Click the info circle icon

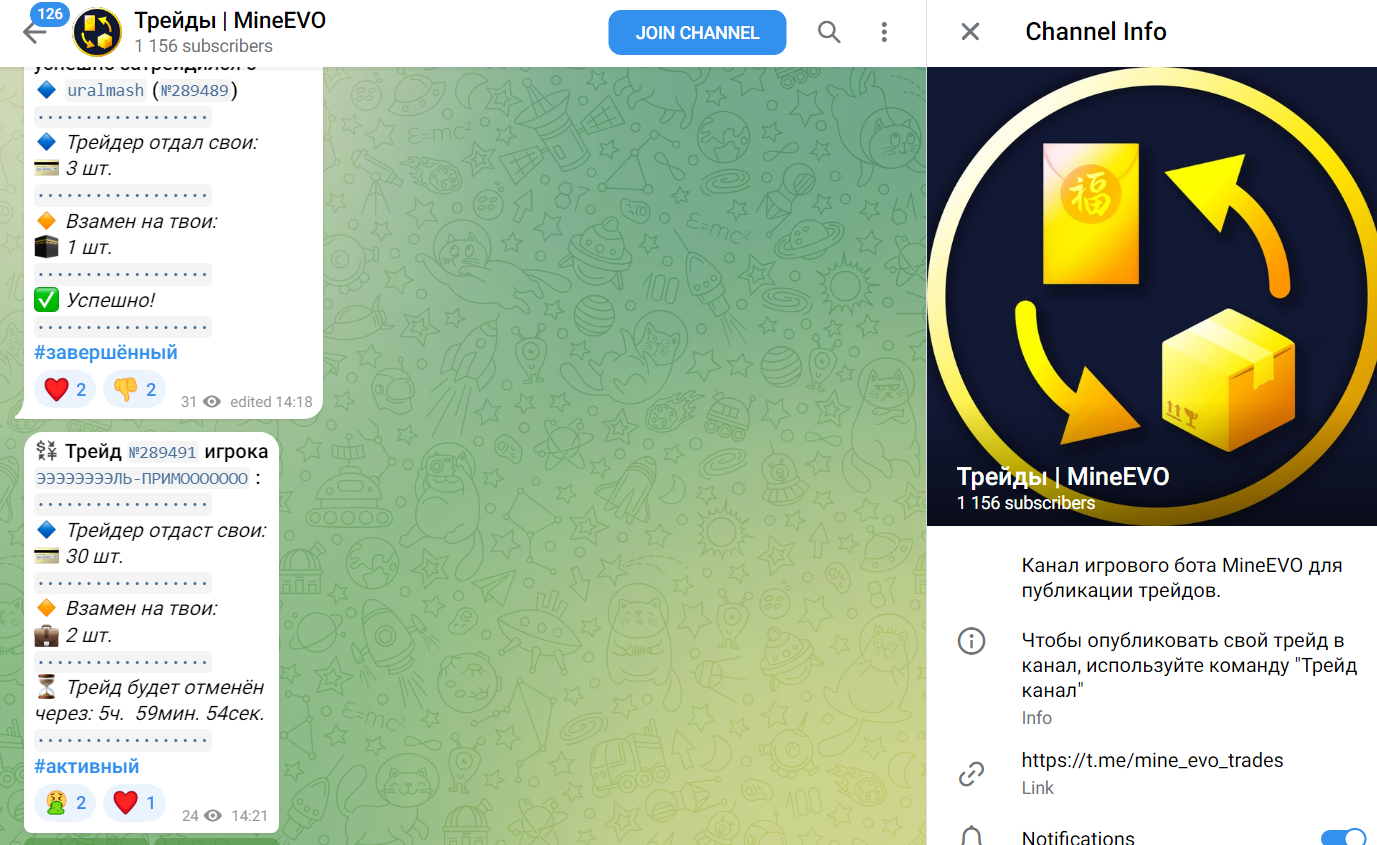(971, 641)
